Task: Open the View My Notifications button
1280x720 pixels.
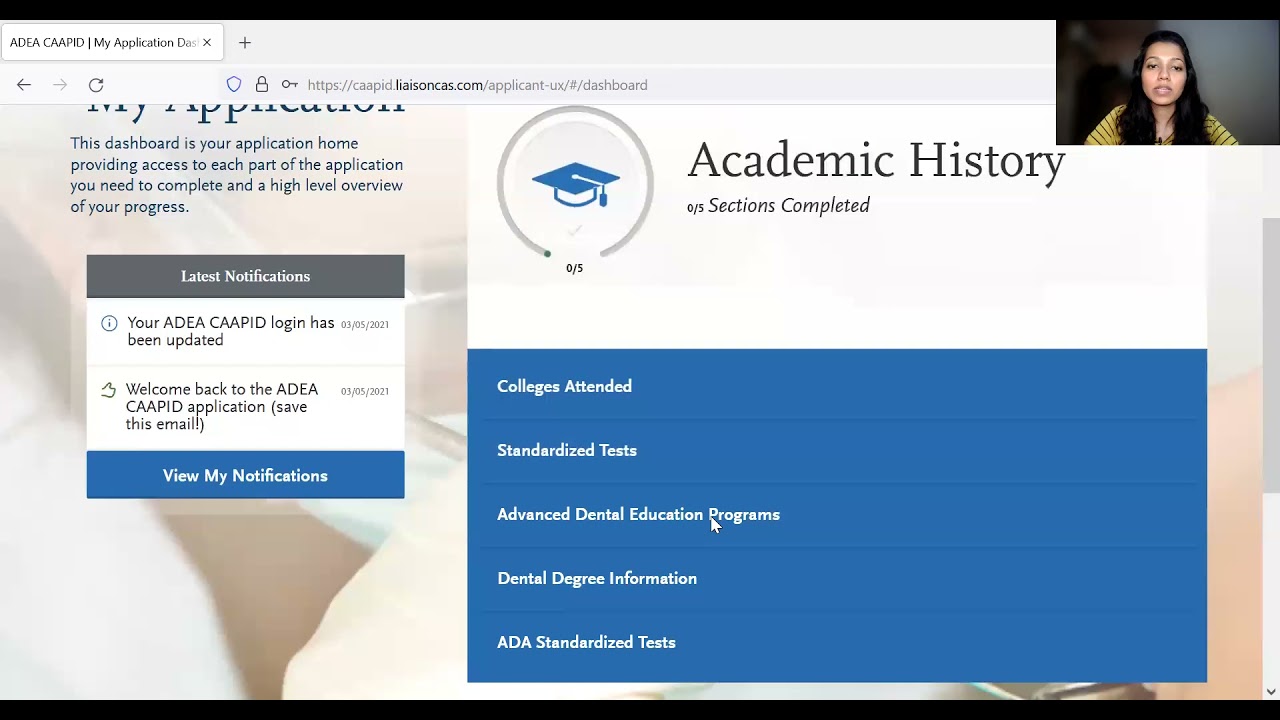Action: 245,475
